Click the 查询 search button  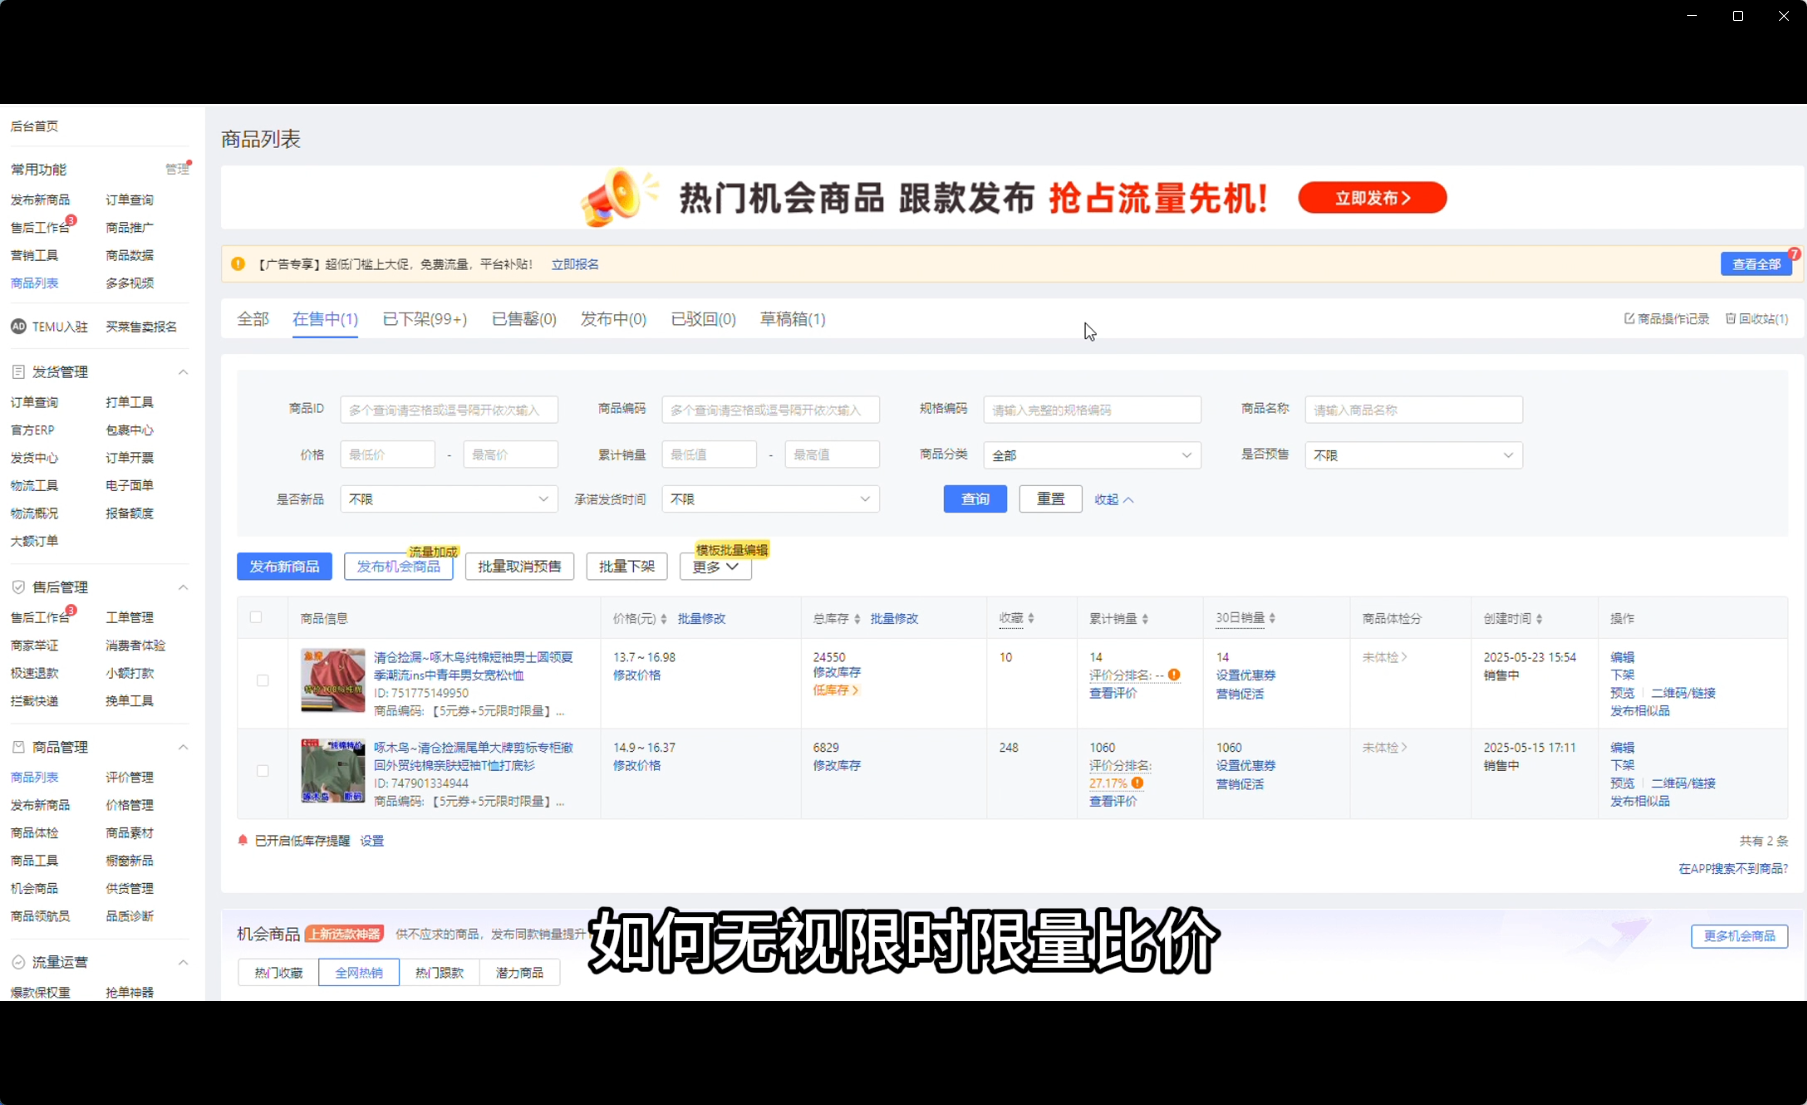(975, 498)
